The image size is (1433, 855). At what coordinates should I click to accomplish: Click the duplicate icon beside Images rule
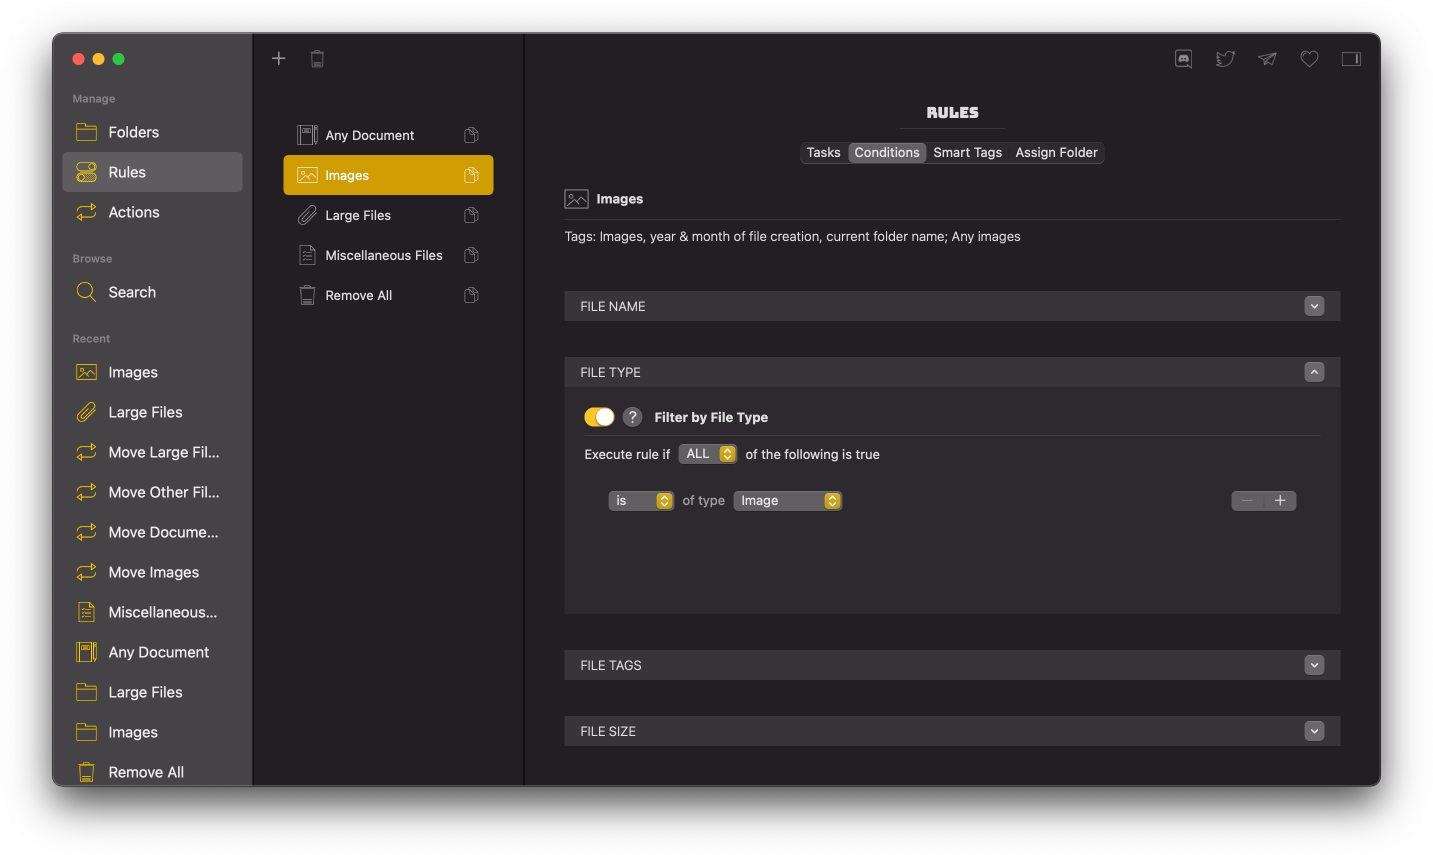470,174
